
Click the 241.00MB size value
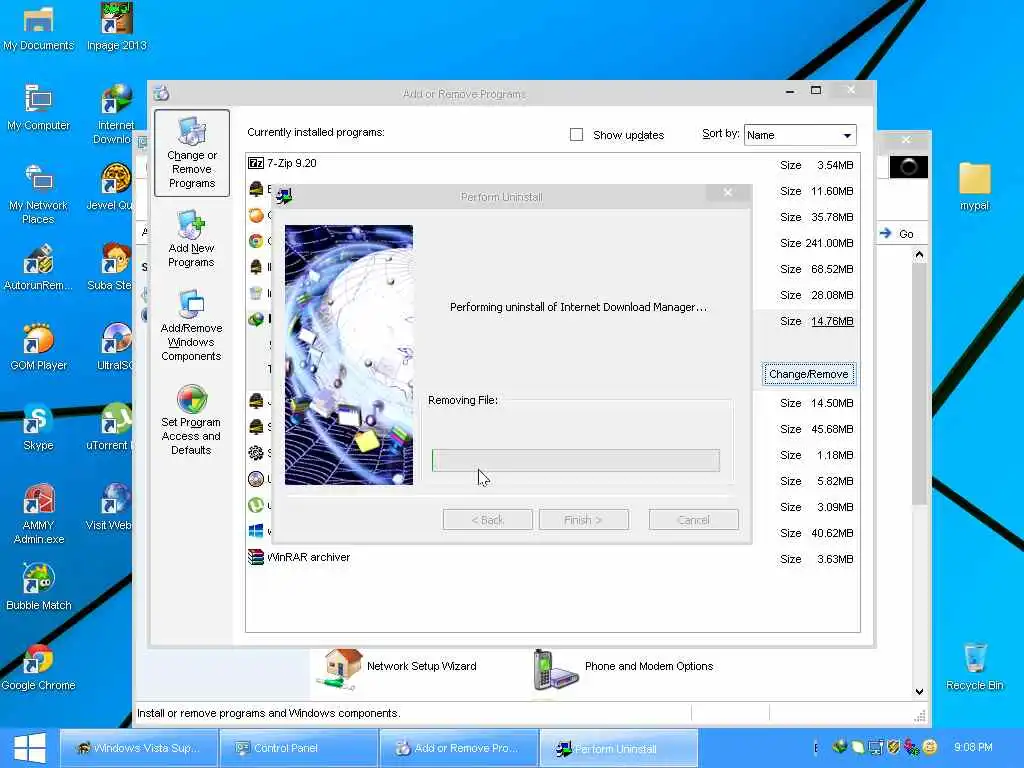829,243
